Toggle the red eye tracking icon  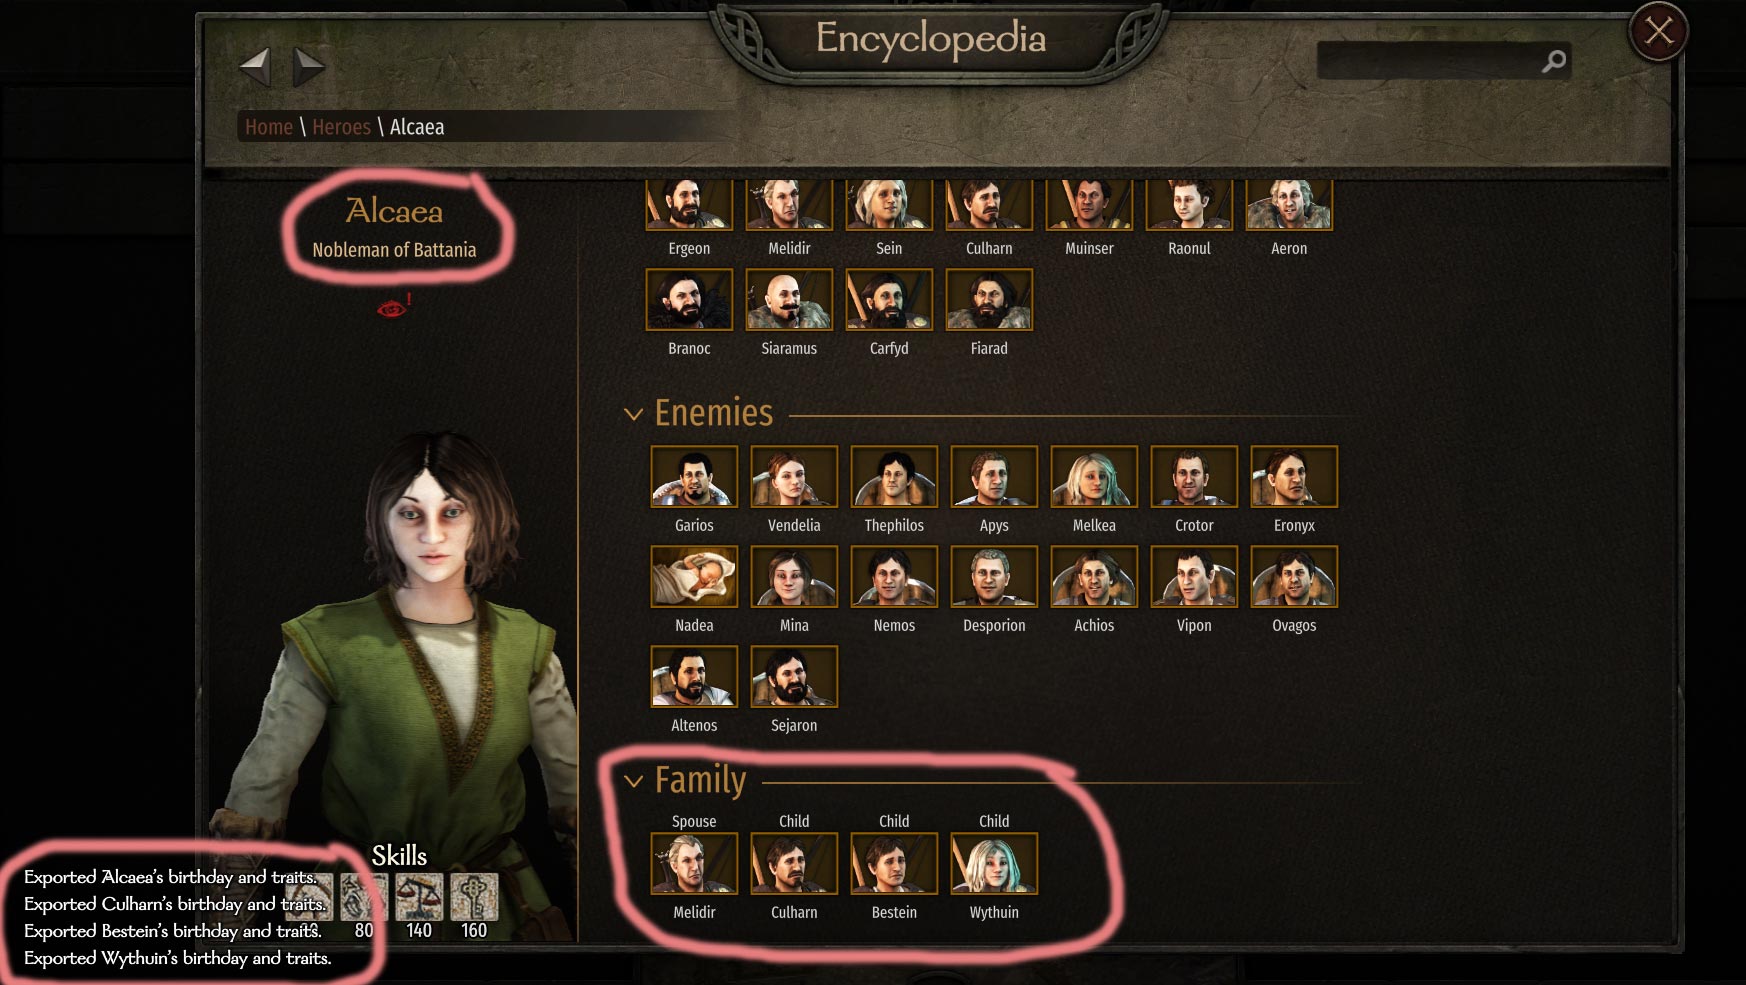click(393, 307)
